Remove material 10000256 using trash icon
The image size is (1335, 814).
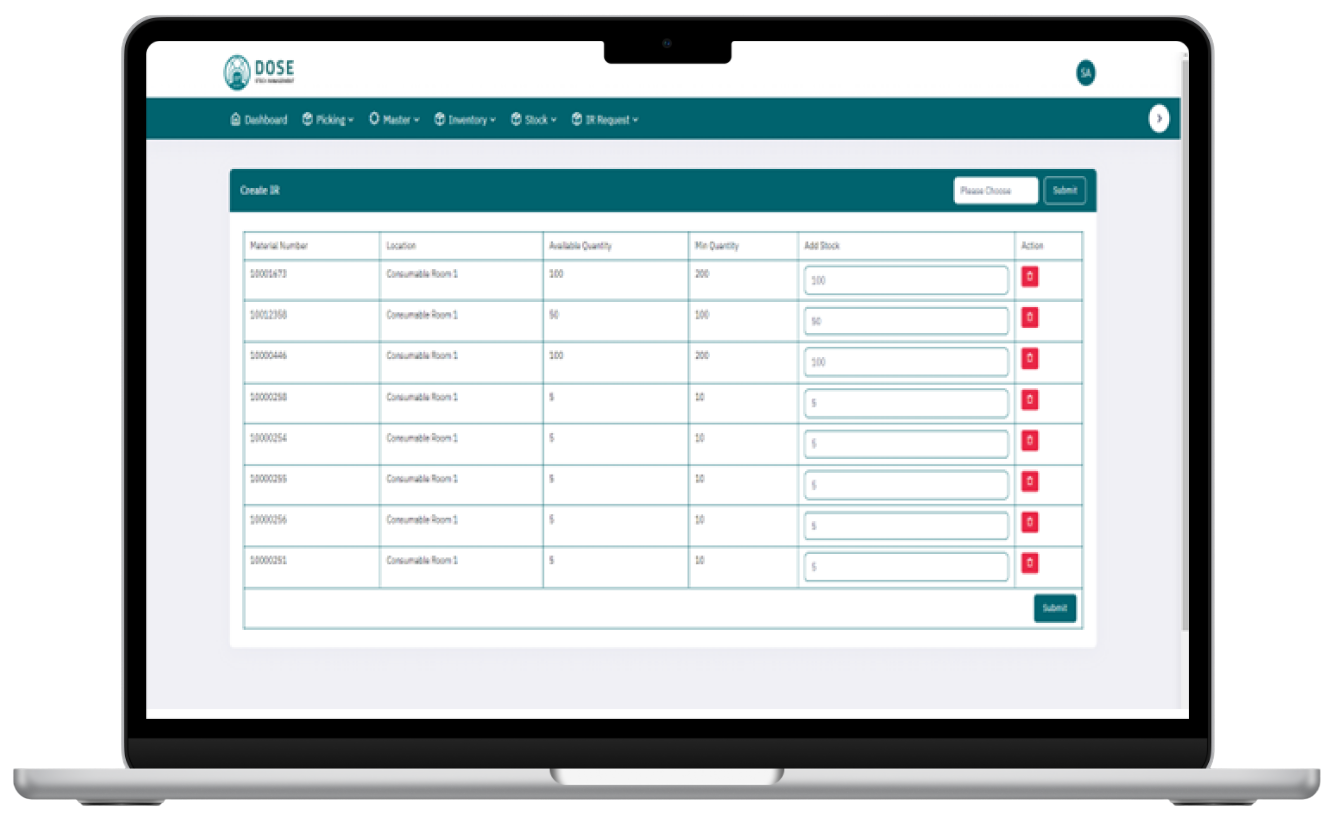coord(1029,523)
